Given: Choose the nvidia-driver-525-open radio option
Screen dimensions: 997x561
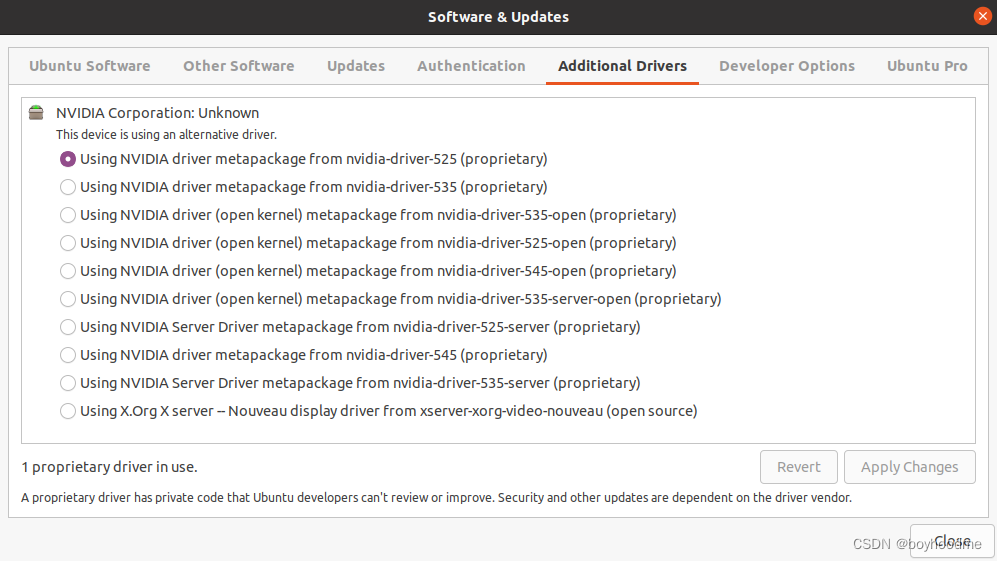Looking at the screenshot, I should click(x=68, y=243).
